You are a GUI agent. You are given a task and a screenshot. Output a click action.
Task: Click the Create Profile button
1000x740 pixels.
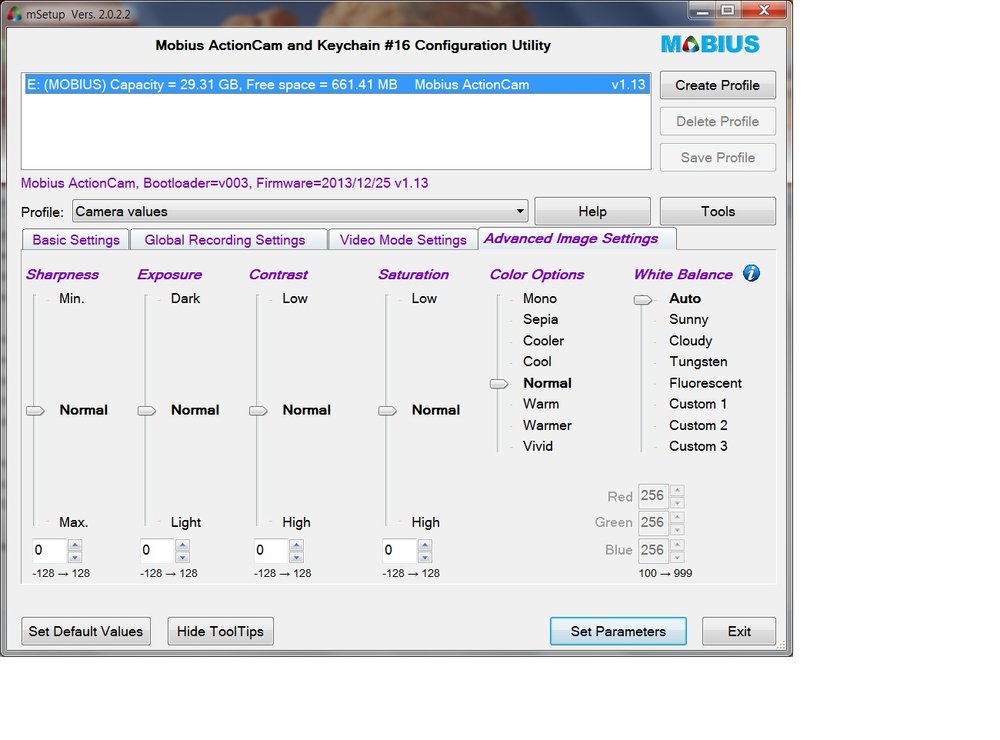coord(717,85)
